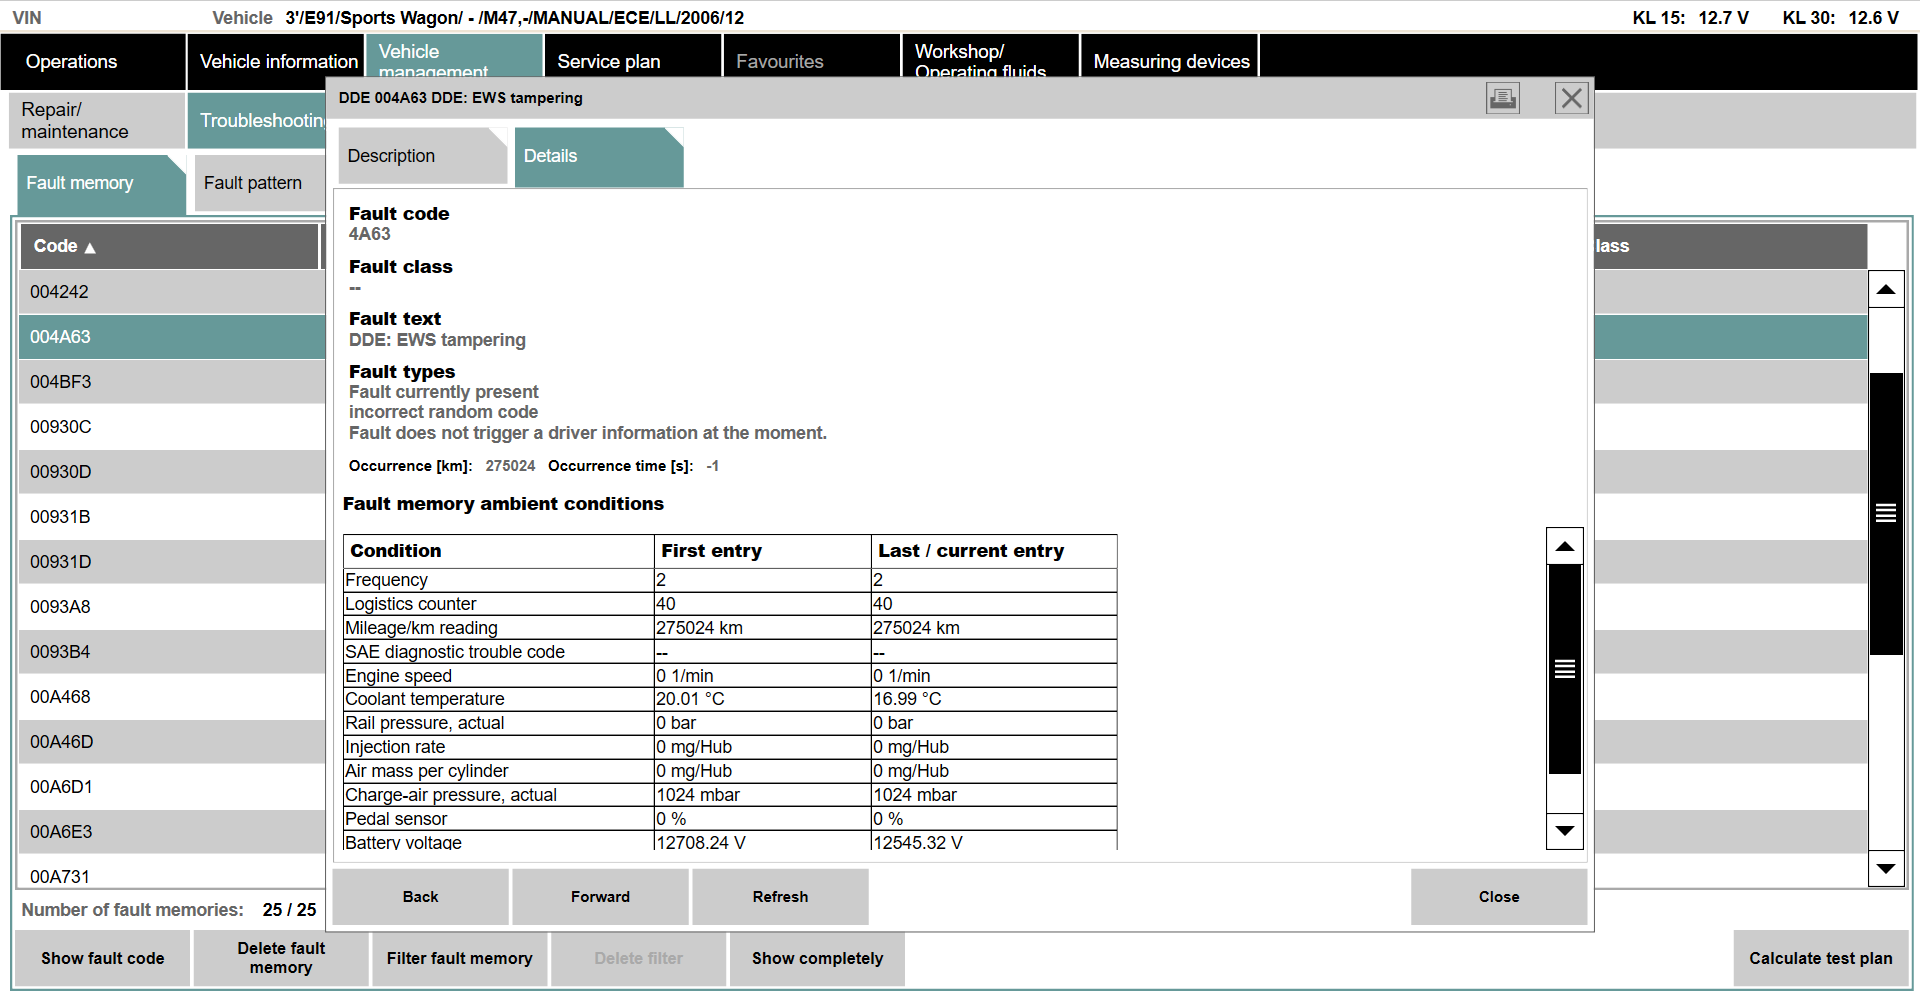
Task: Select fault code 00A46D row
Action: pyautogui.click(x=172, y=742)
